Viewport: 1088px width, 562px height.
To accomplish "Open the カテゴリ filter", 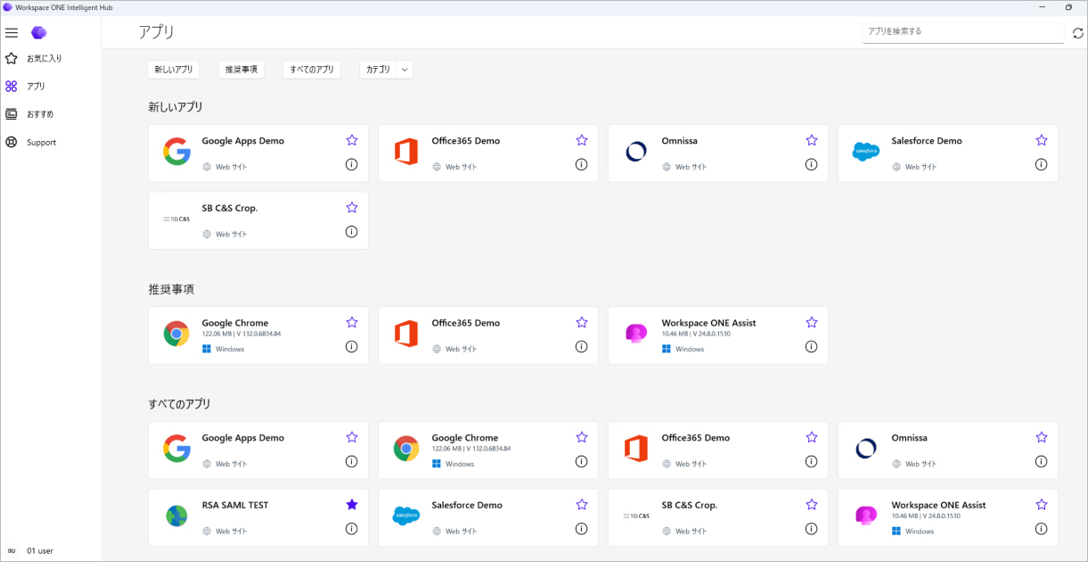I will (x=378, y=69).
